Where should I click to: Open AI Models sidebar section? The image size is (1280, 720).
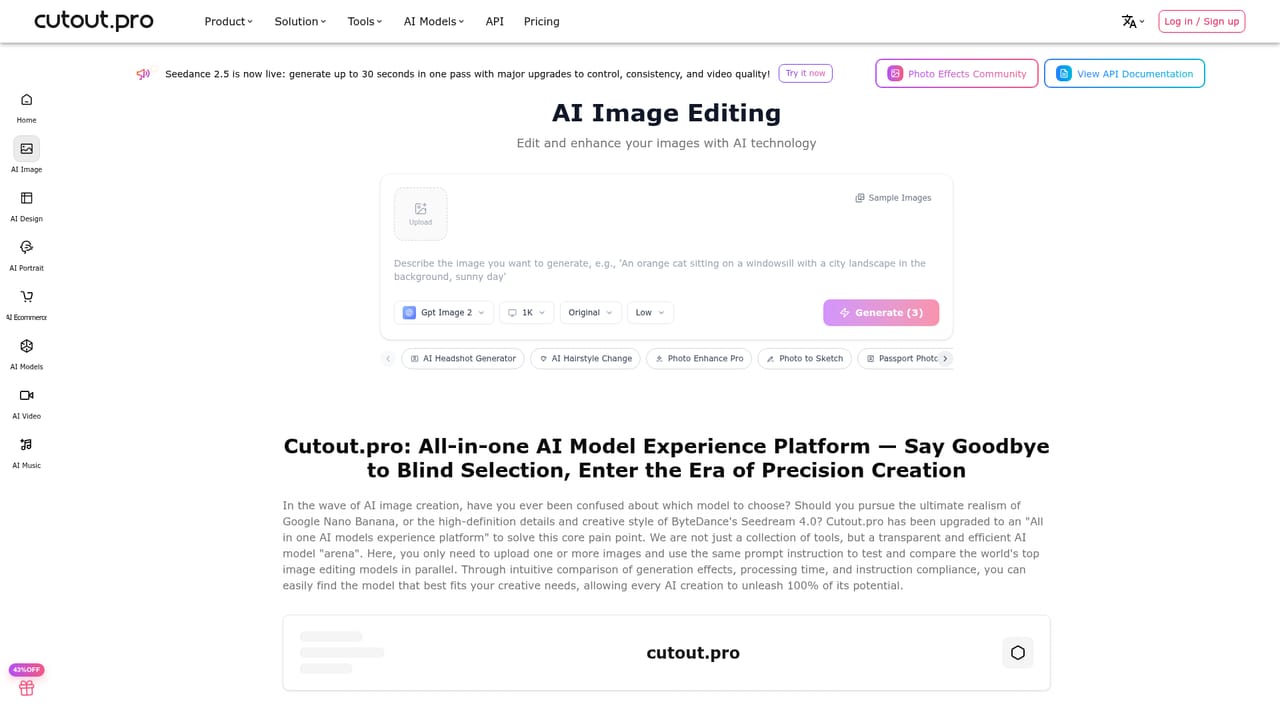[27, 354]
